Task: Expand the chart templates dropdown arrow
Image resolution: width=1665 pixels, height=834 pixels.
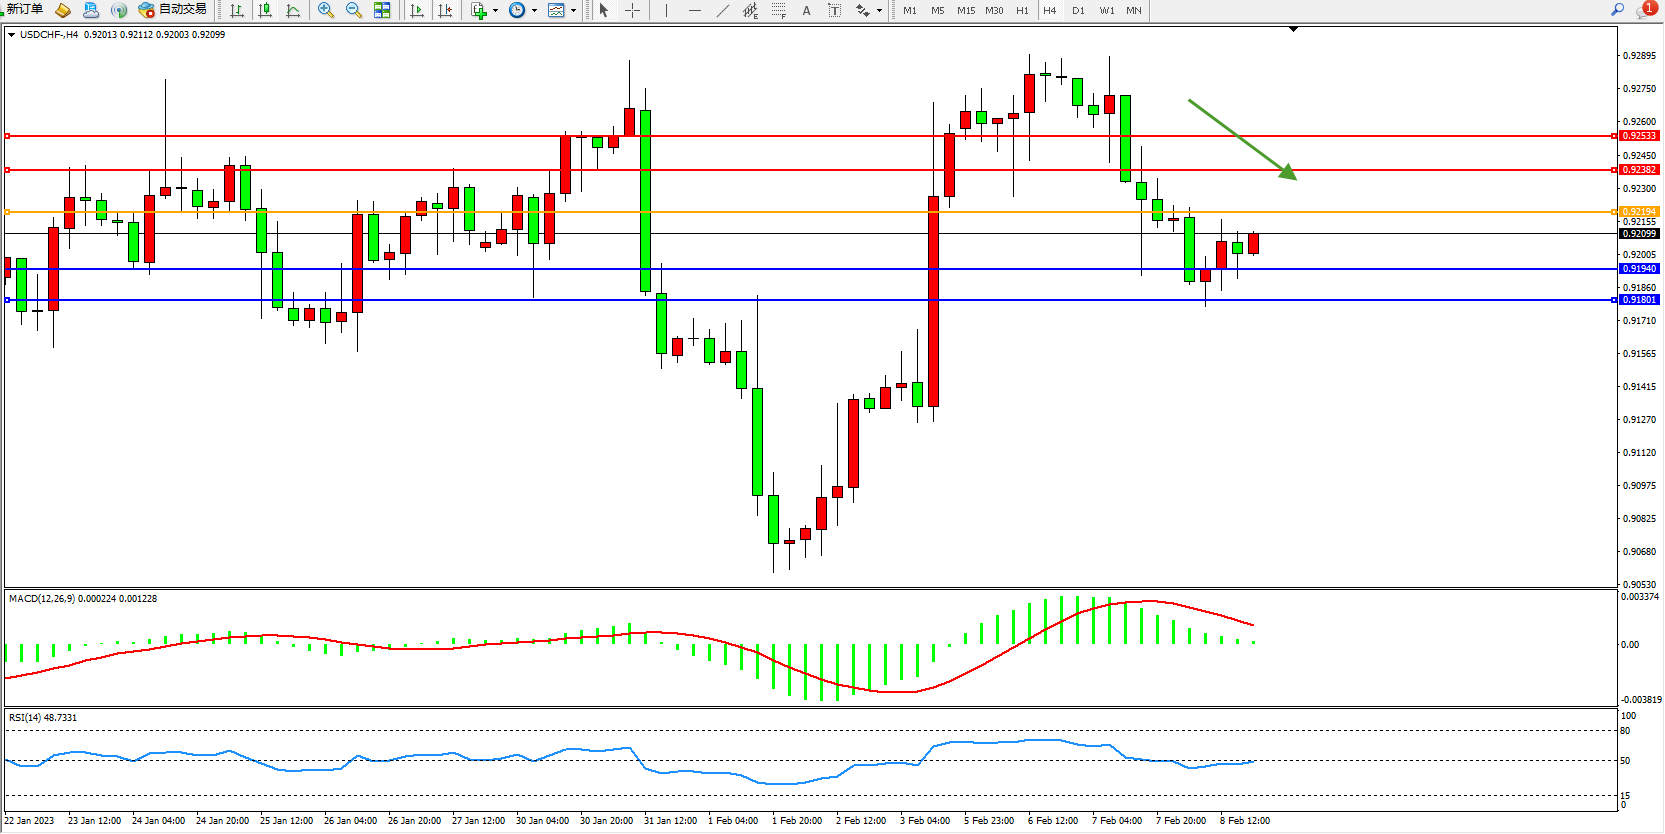Action: (x=574, y=11)
